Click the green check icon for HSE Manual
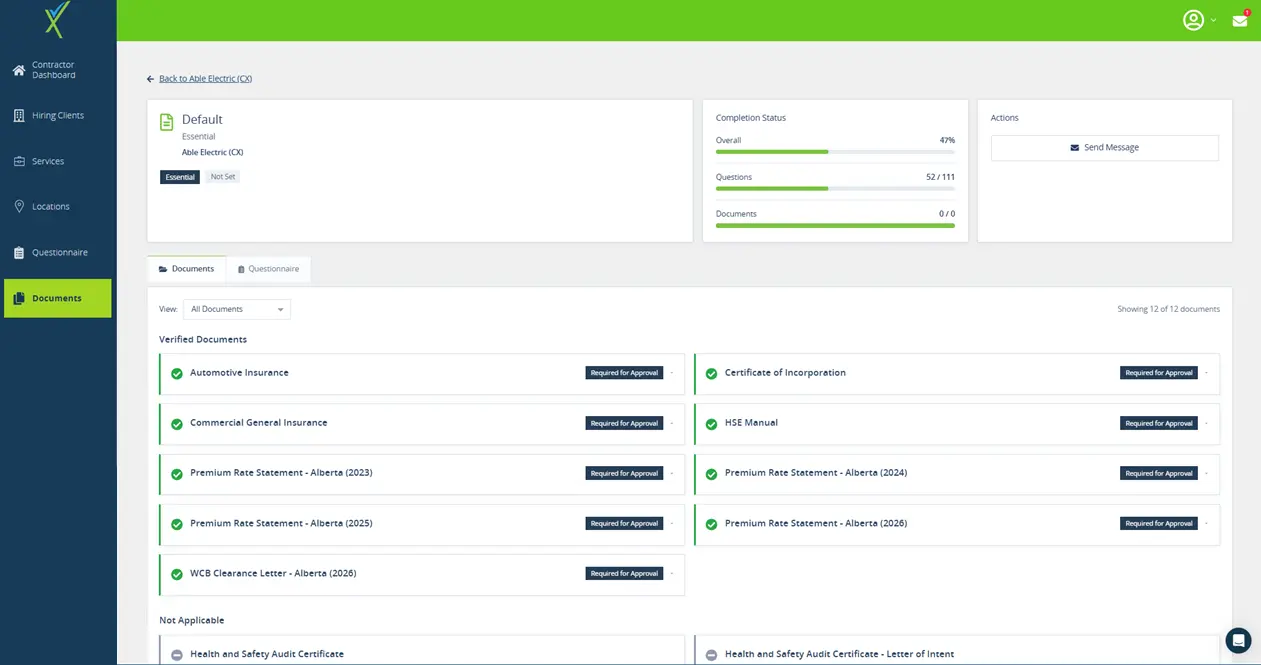This screenshot has width=1261, height=665. (712, 424)
